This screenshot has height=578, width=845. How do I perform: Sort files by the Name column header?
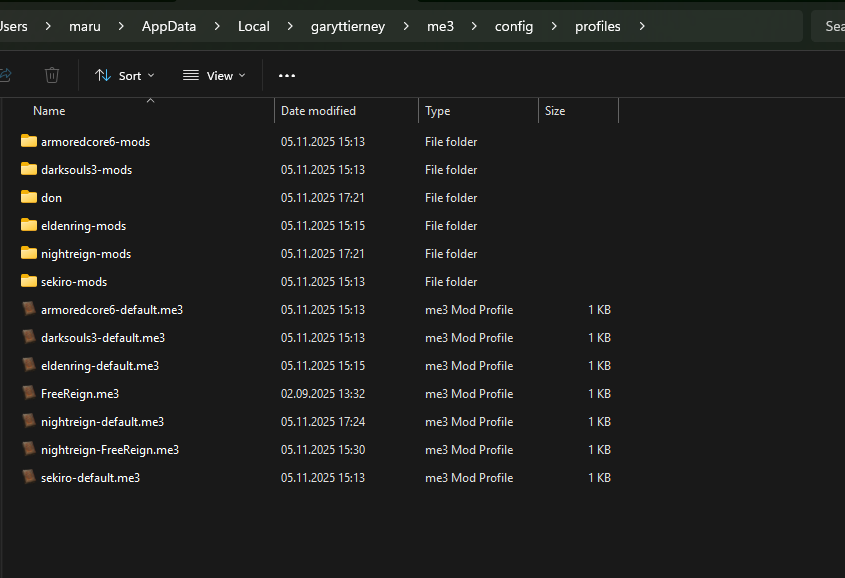(x=49, y=111)
